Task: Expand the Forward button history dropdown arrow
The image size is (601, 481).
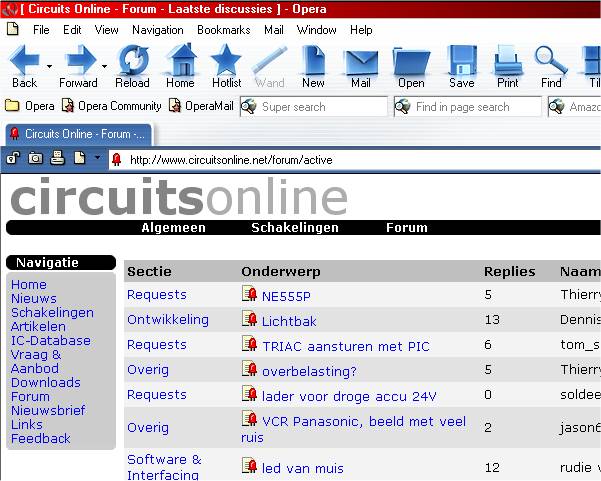Action: 104,65
